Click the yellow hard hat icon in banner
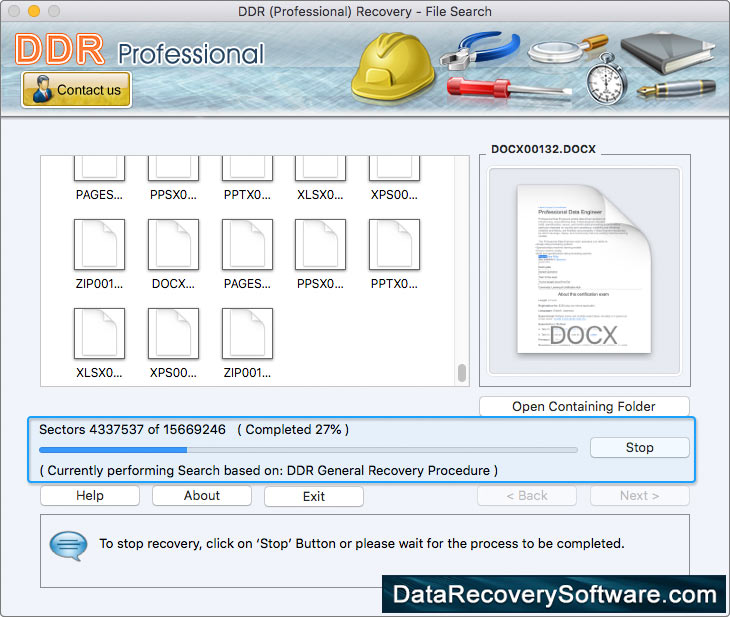 tap(392, 67)
